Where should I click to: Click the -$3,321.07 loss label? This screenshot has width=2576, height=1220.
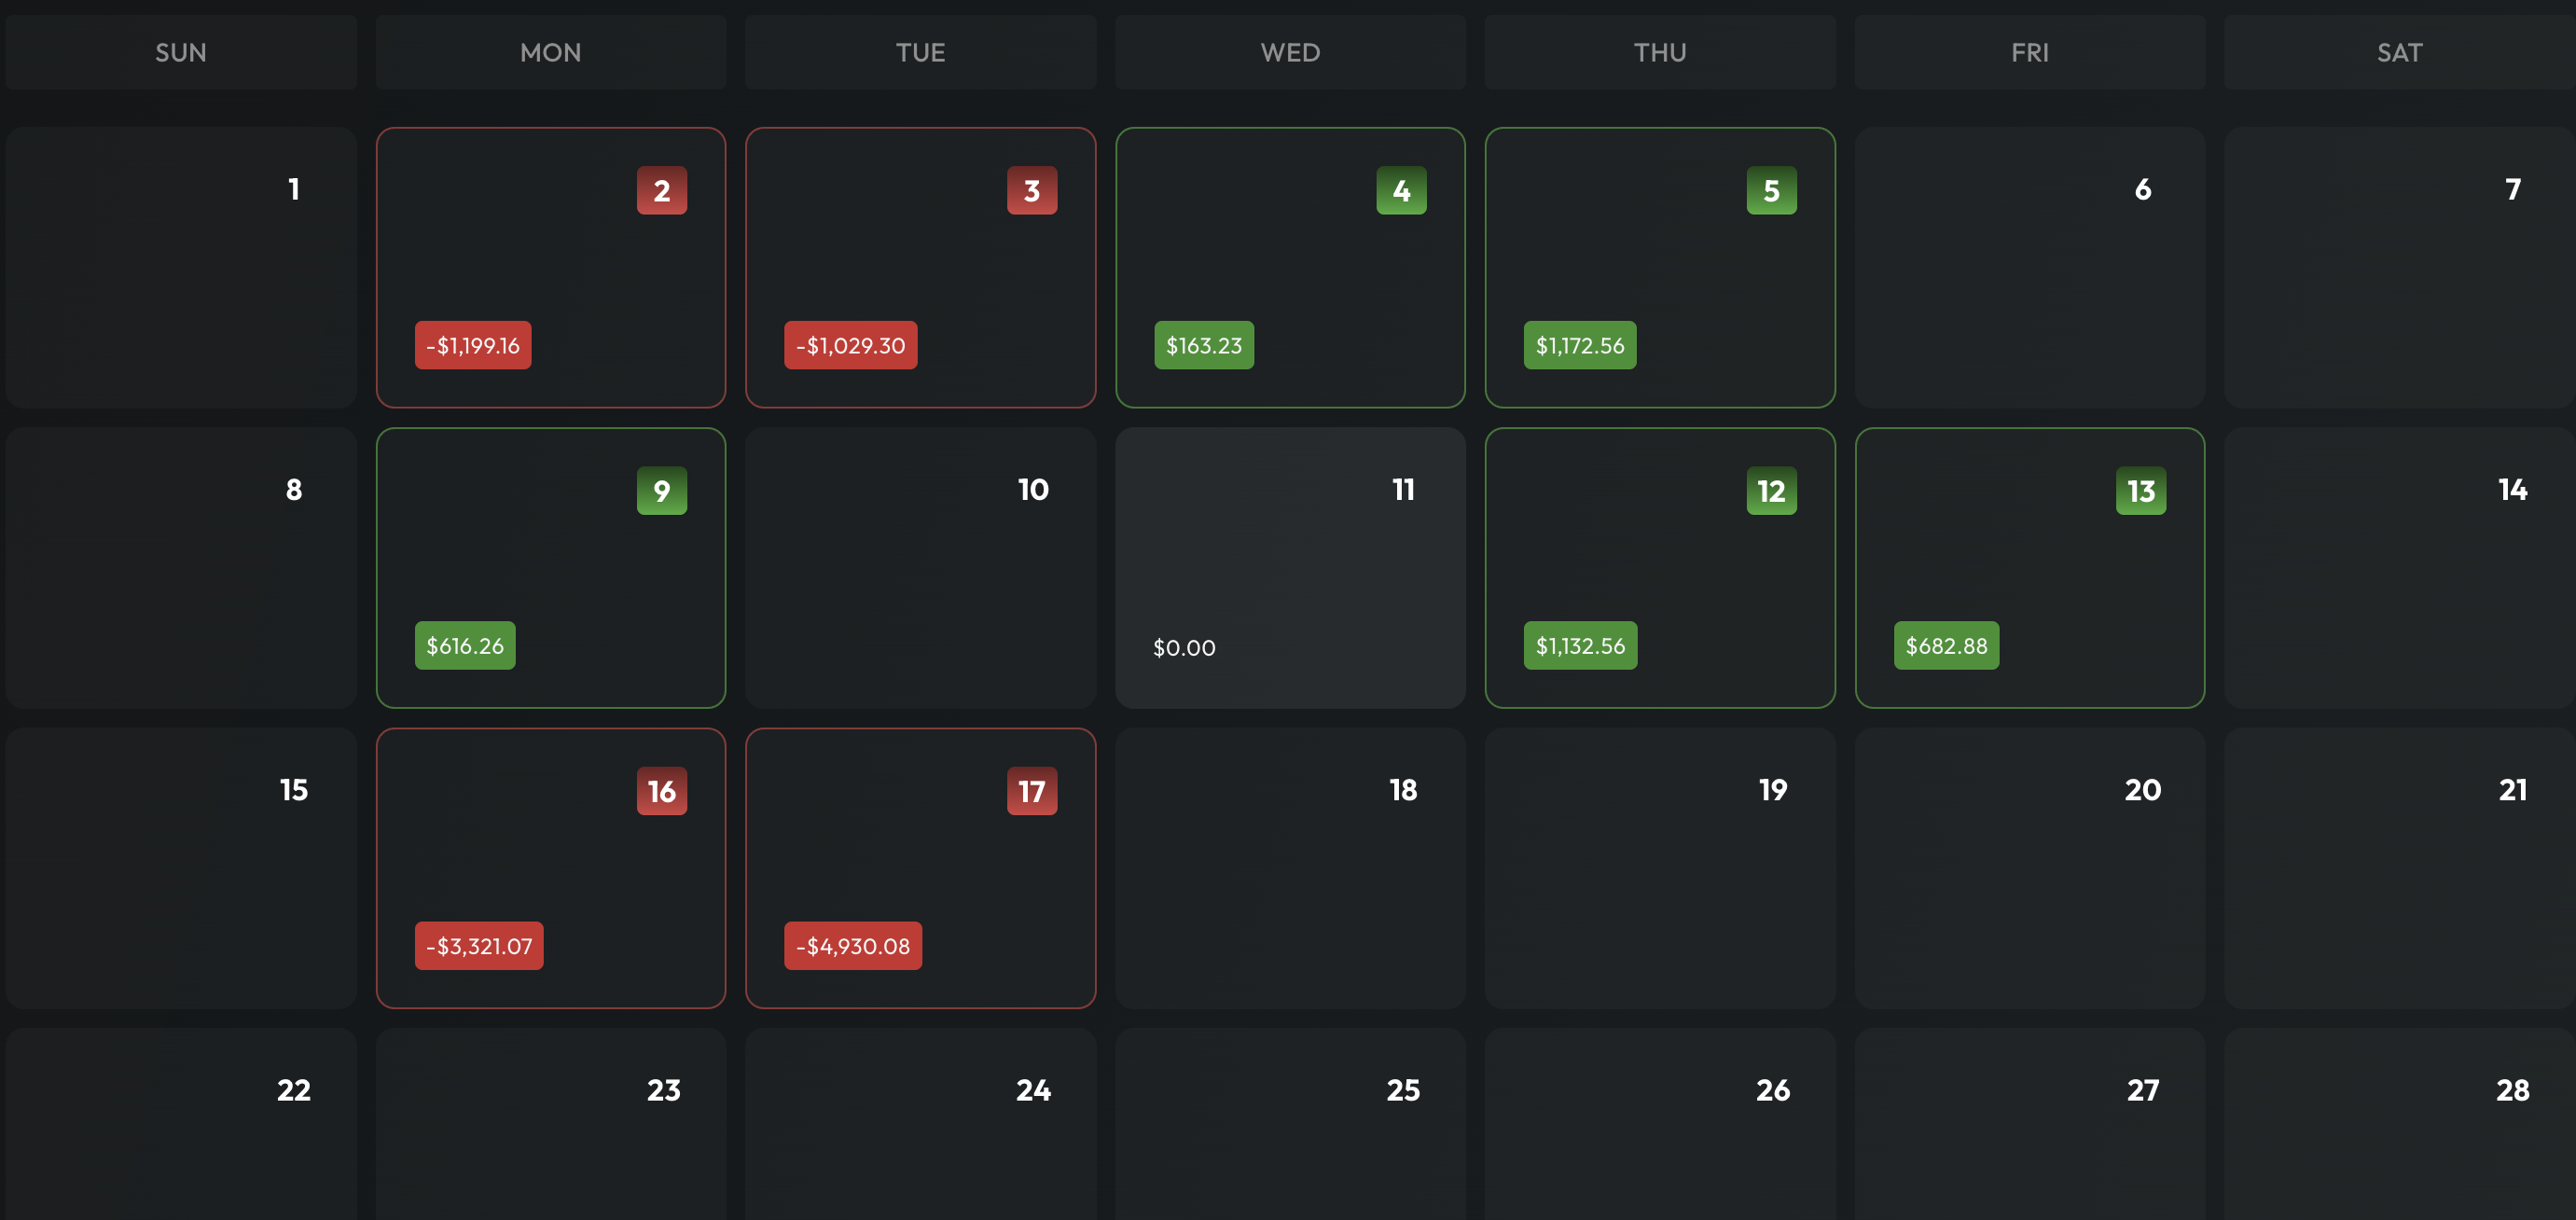click(479, 946)
